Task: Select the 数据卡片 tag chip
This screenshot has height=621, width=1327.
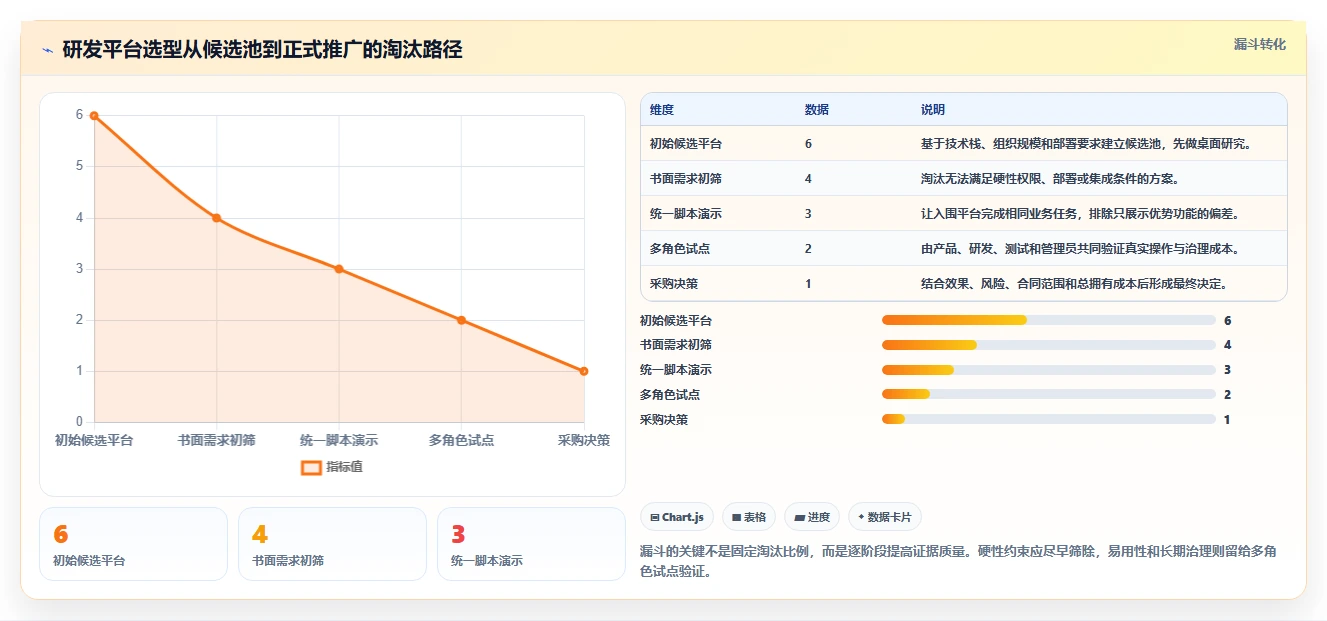Action: (885, 517)
